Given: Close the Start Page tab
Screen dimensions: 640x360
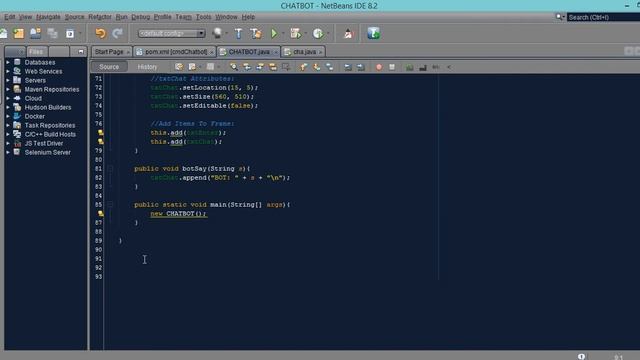Looking at the screenshot, I should [128, 52].
